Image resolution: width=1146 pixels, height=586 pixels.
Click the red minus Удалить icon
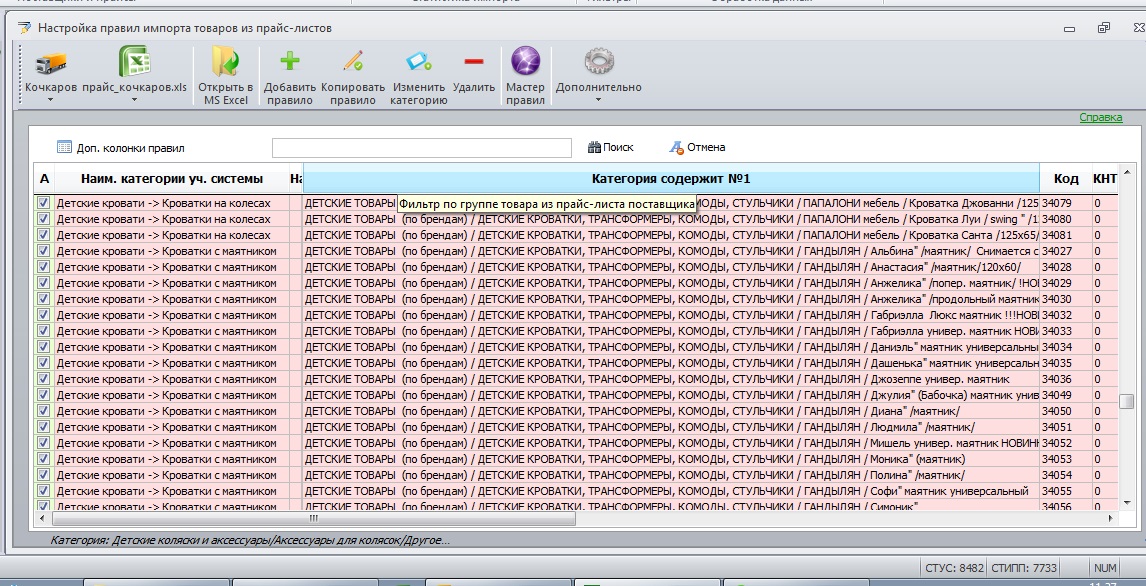pyautogui.click(x=474, y=61)
